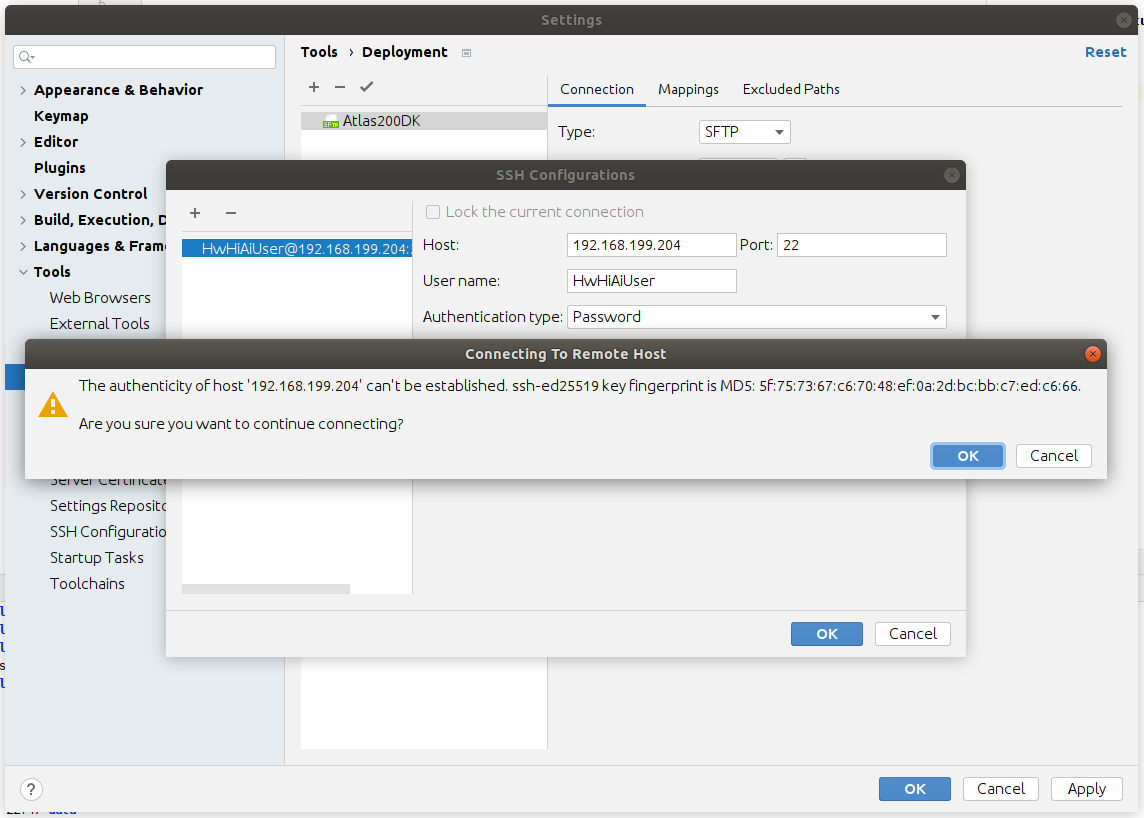
Task: Click the search magnifier icon in Settings
Action: (x=26, y=57)
